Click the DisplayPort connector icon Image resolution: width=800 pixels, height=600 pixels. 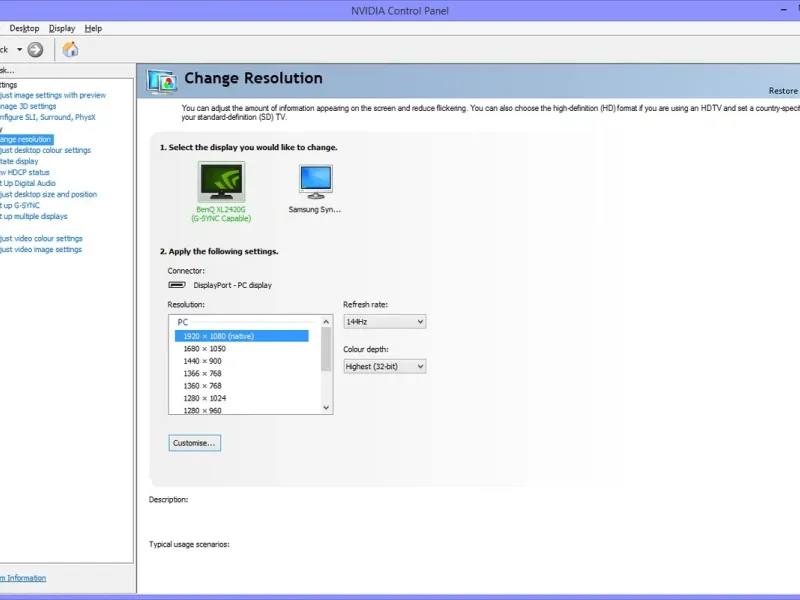pos(177,285)
